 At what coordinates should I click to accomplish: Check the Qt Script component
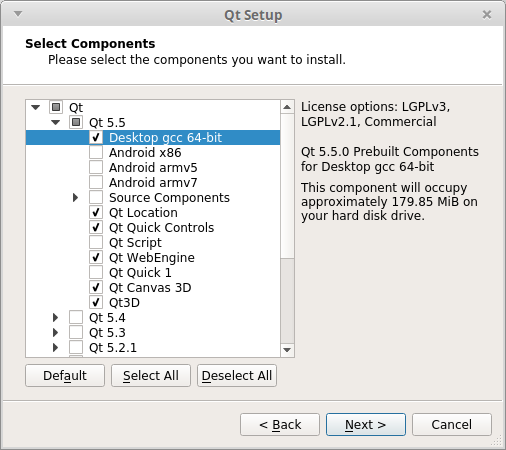(x=96, y=242)
